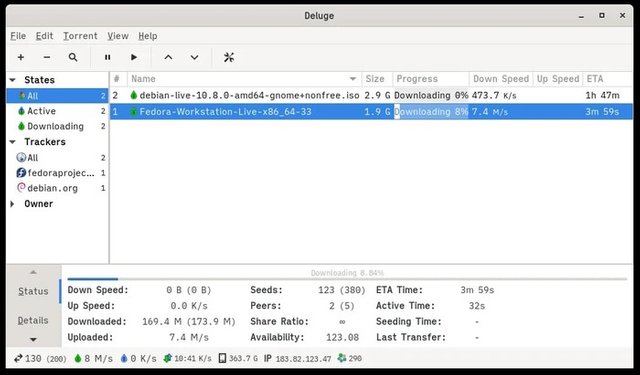This screenshot has height=375, width=640.
Task: Switch to the Details tab
Action: tap(33, 320)
